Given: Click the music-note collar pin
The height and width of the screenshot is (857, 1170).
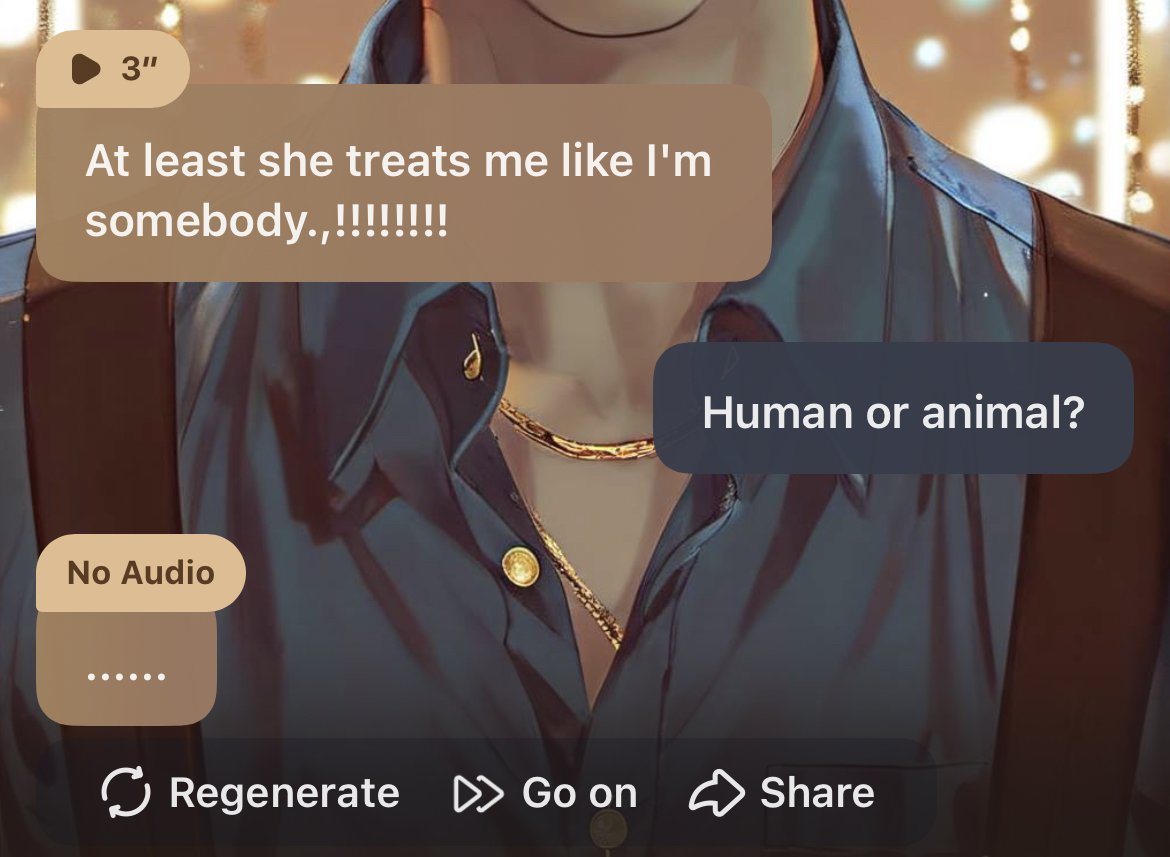Looking at the screenshot, I should [x=473, y=357].
